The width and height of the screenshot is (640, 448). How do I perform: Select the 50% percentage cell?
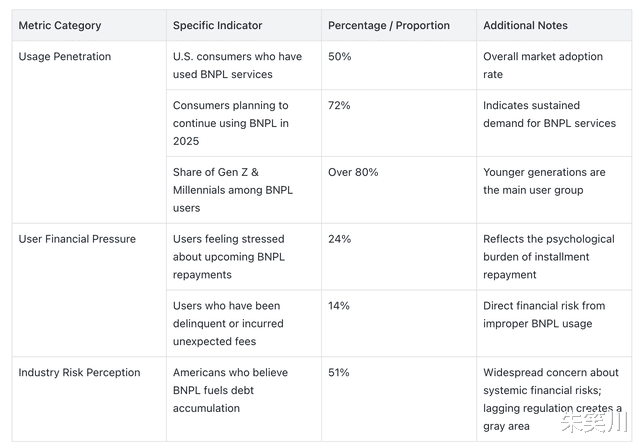340,57
